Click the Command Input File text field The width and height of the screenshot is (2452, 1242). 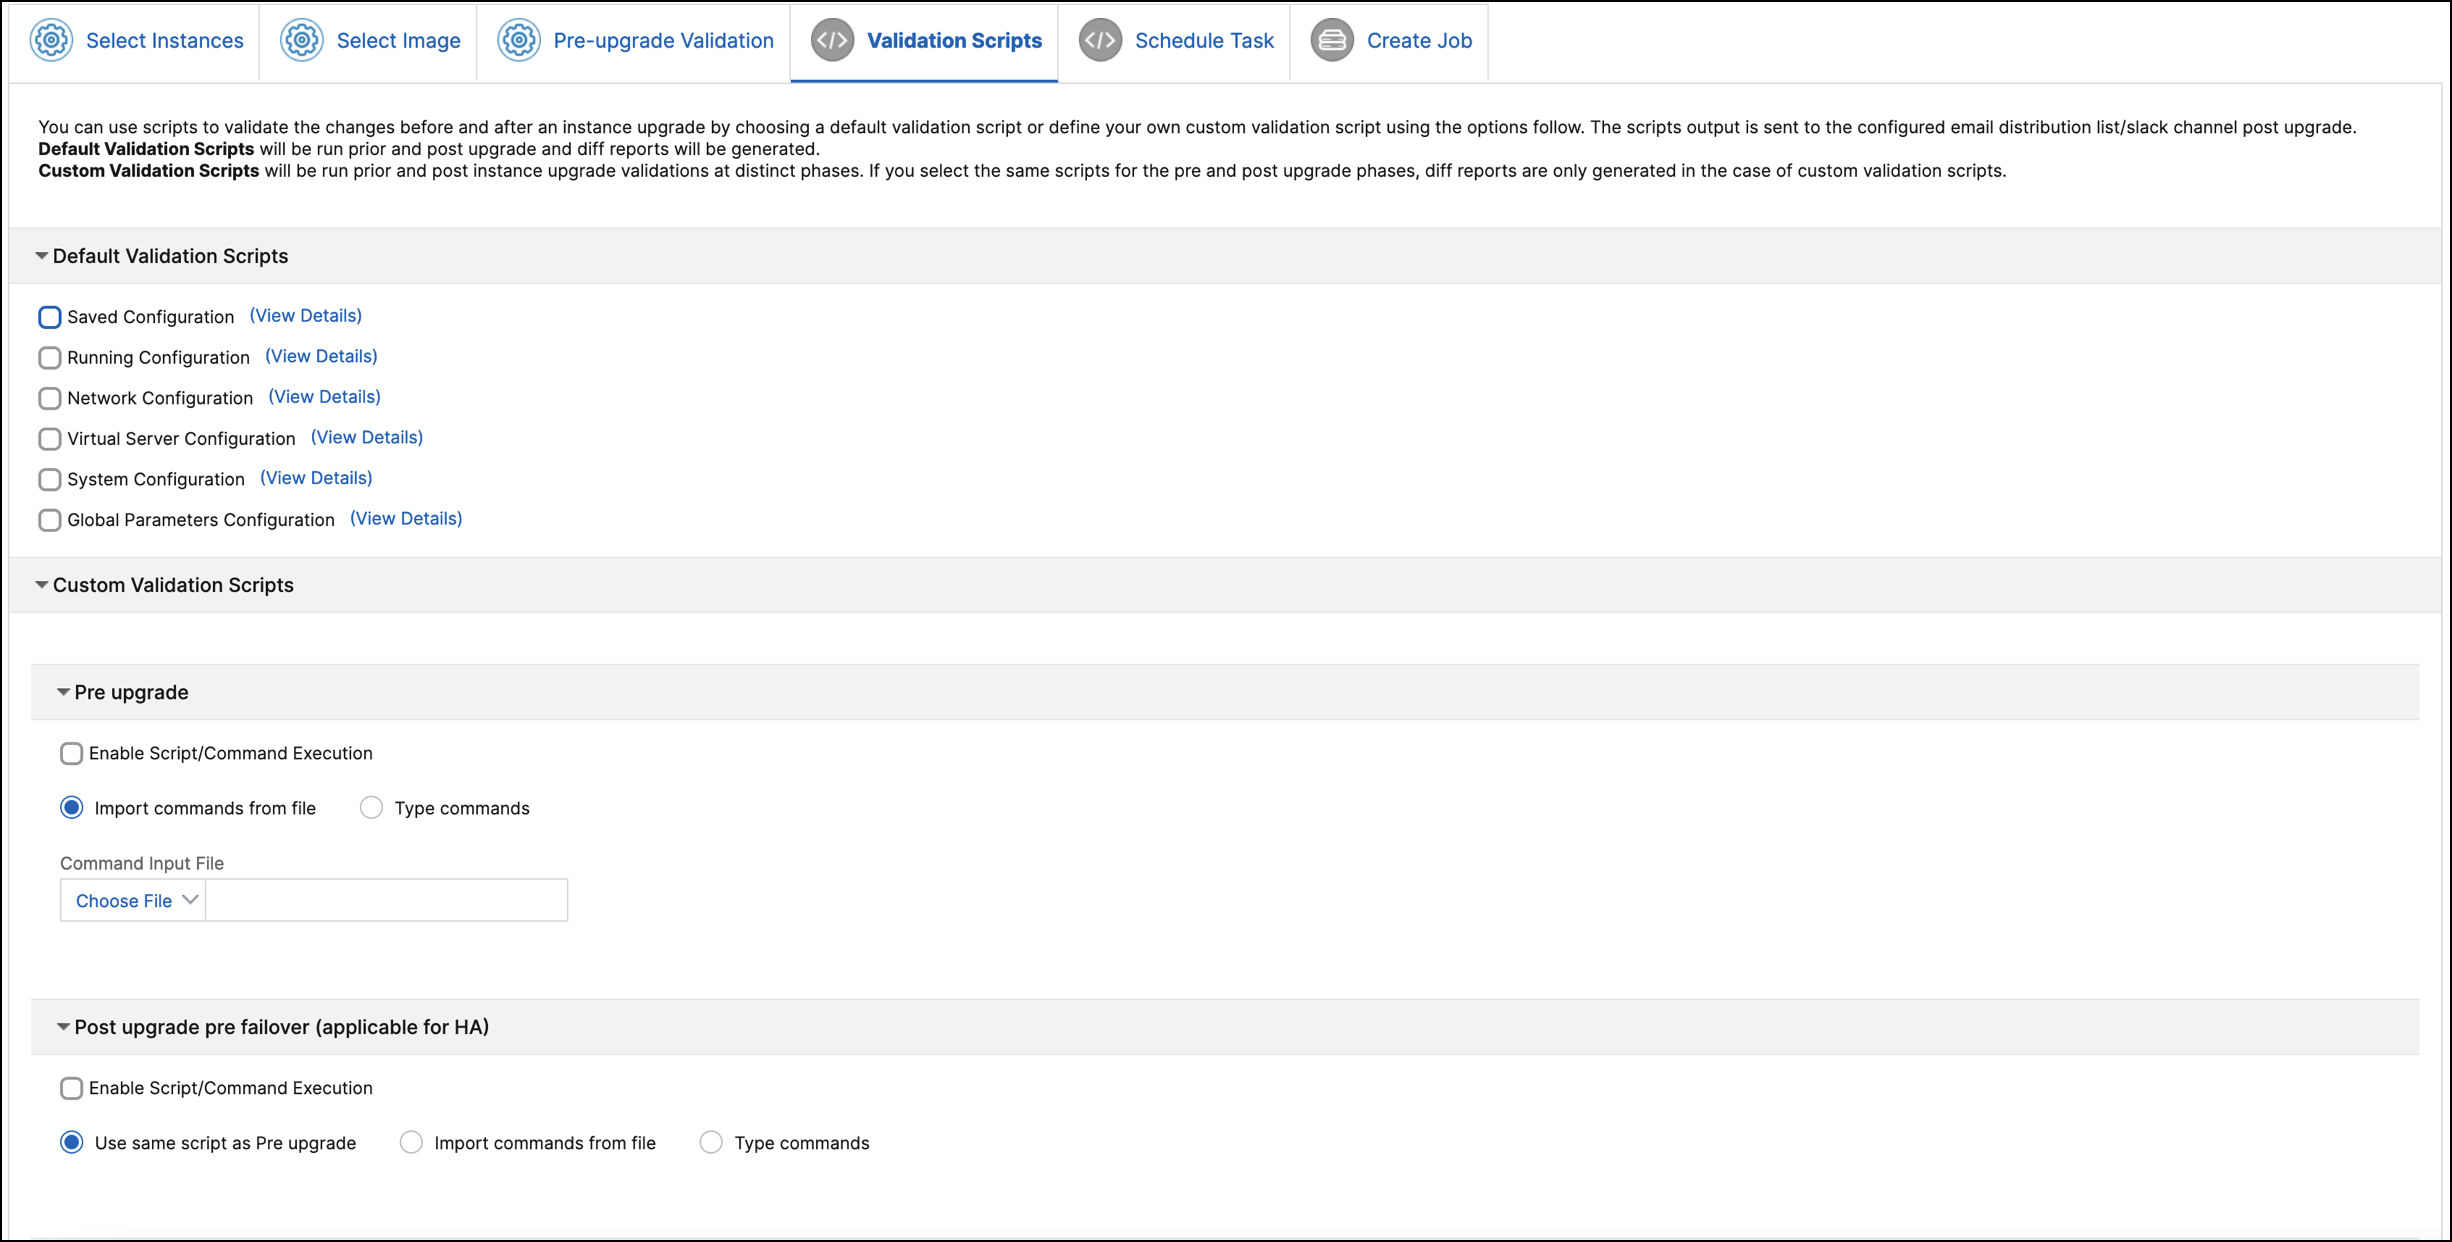click(x=387, y=900)
